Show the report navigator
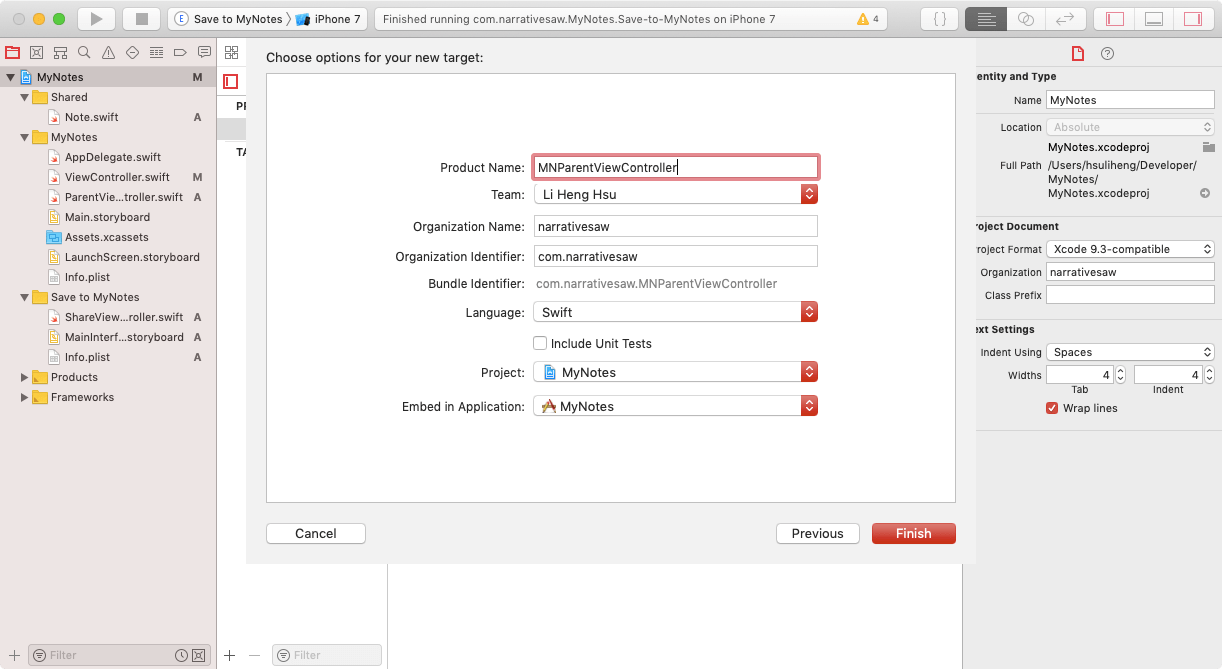1222x669 pixels. point(204,52)
